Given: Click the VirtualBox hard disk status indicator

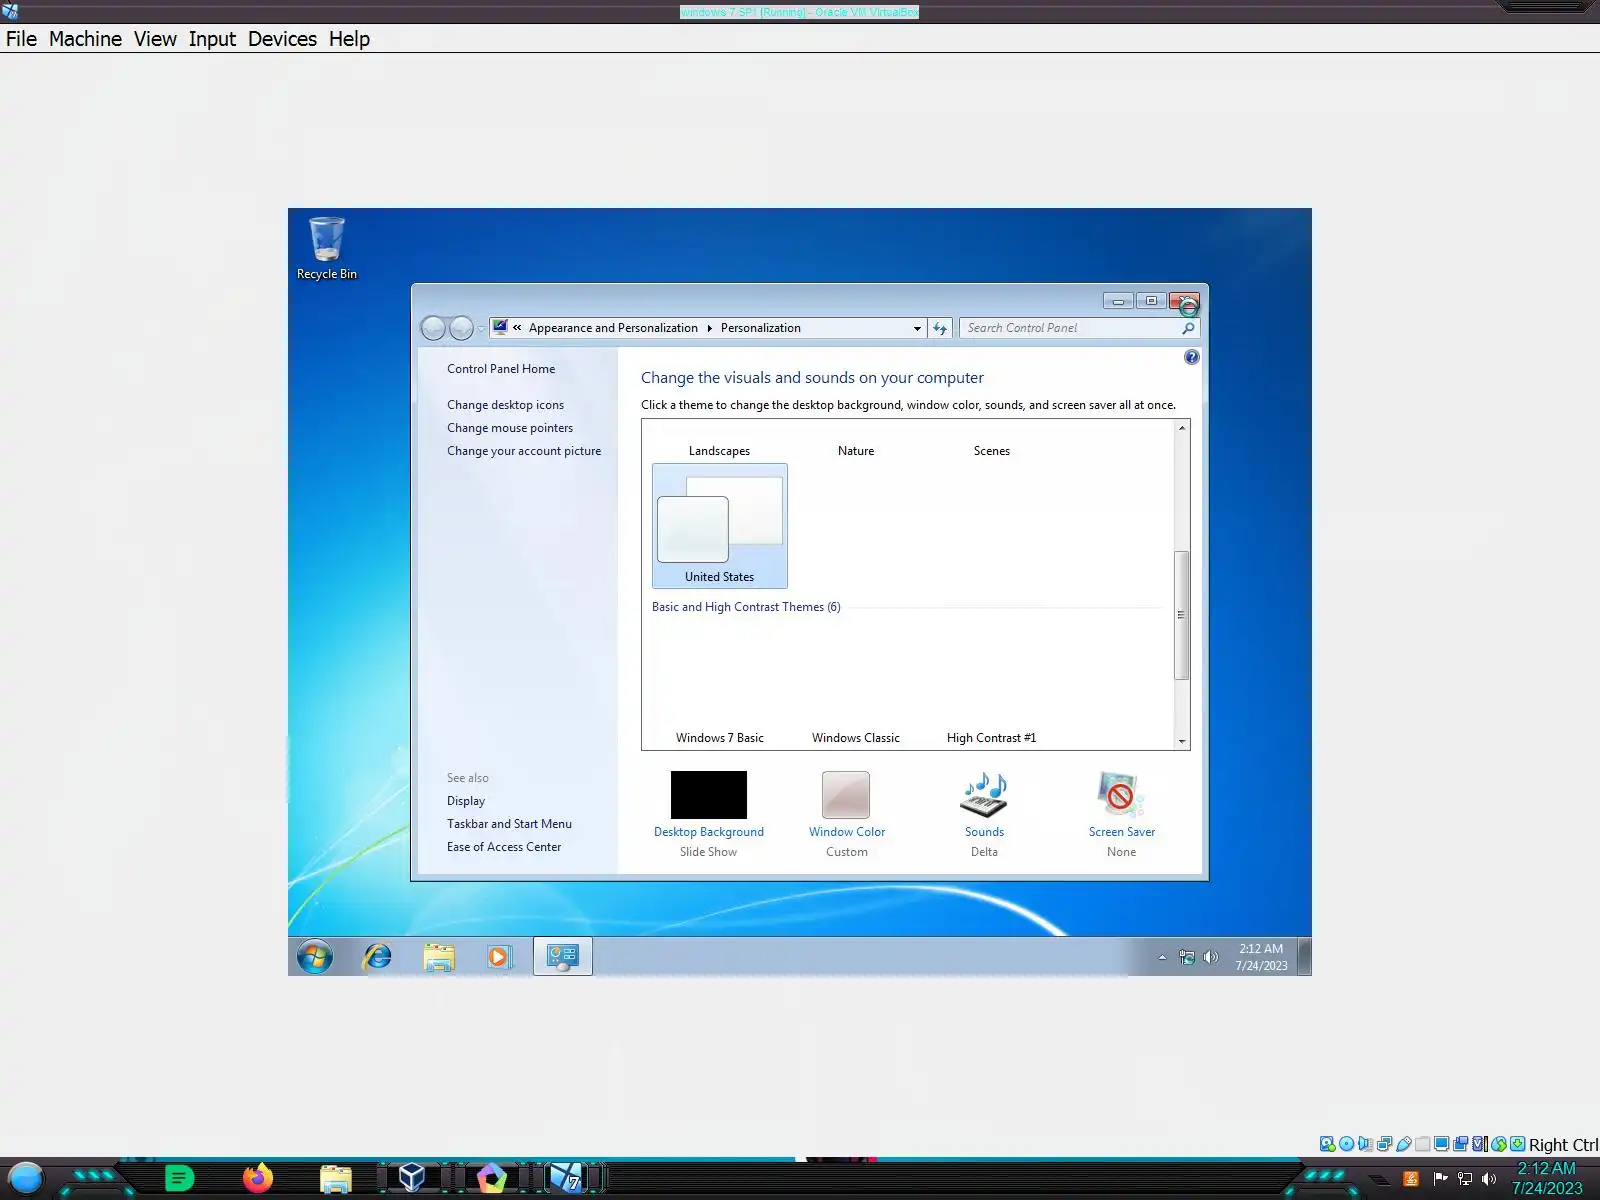Looking at the screenshot, I should click(1328, 1144).
